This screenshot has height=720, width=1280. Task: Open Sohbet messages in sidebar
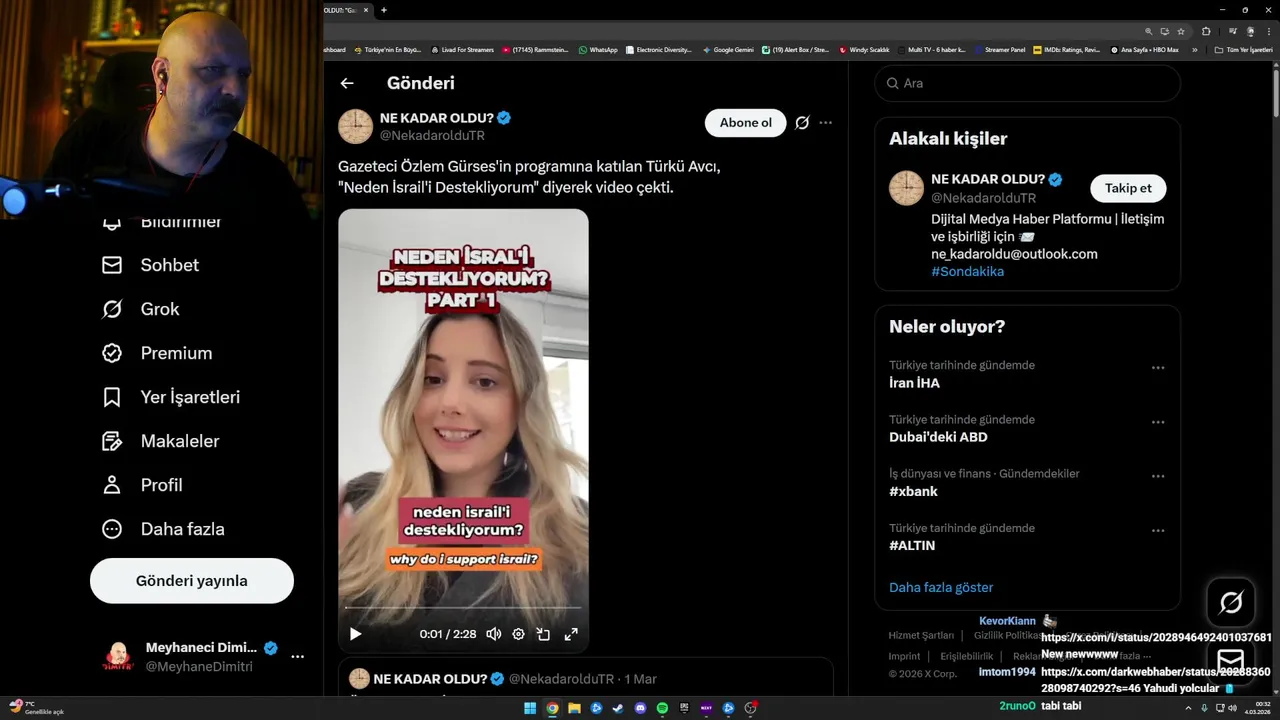150,265
